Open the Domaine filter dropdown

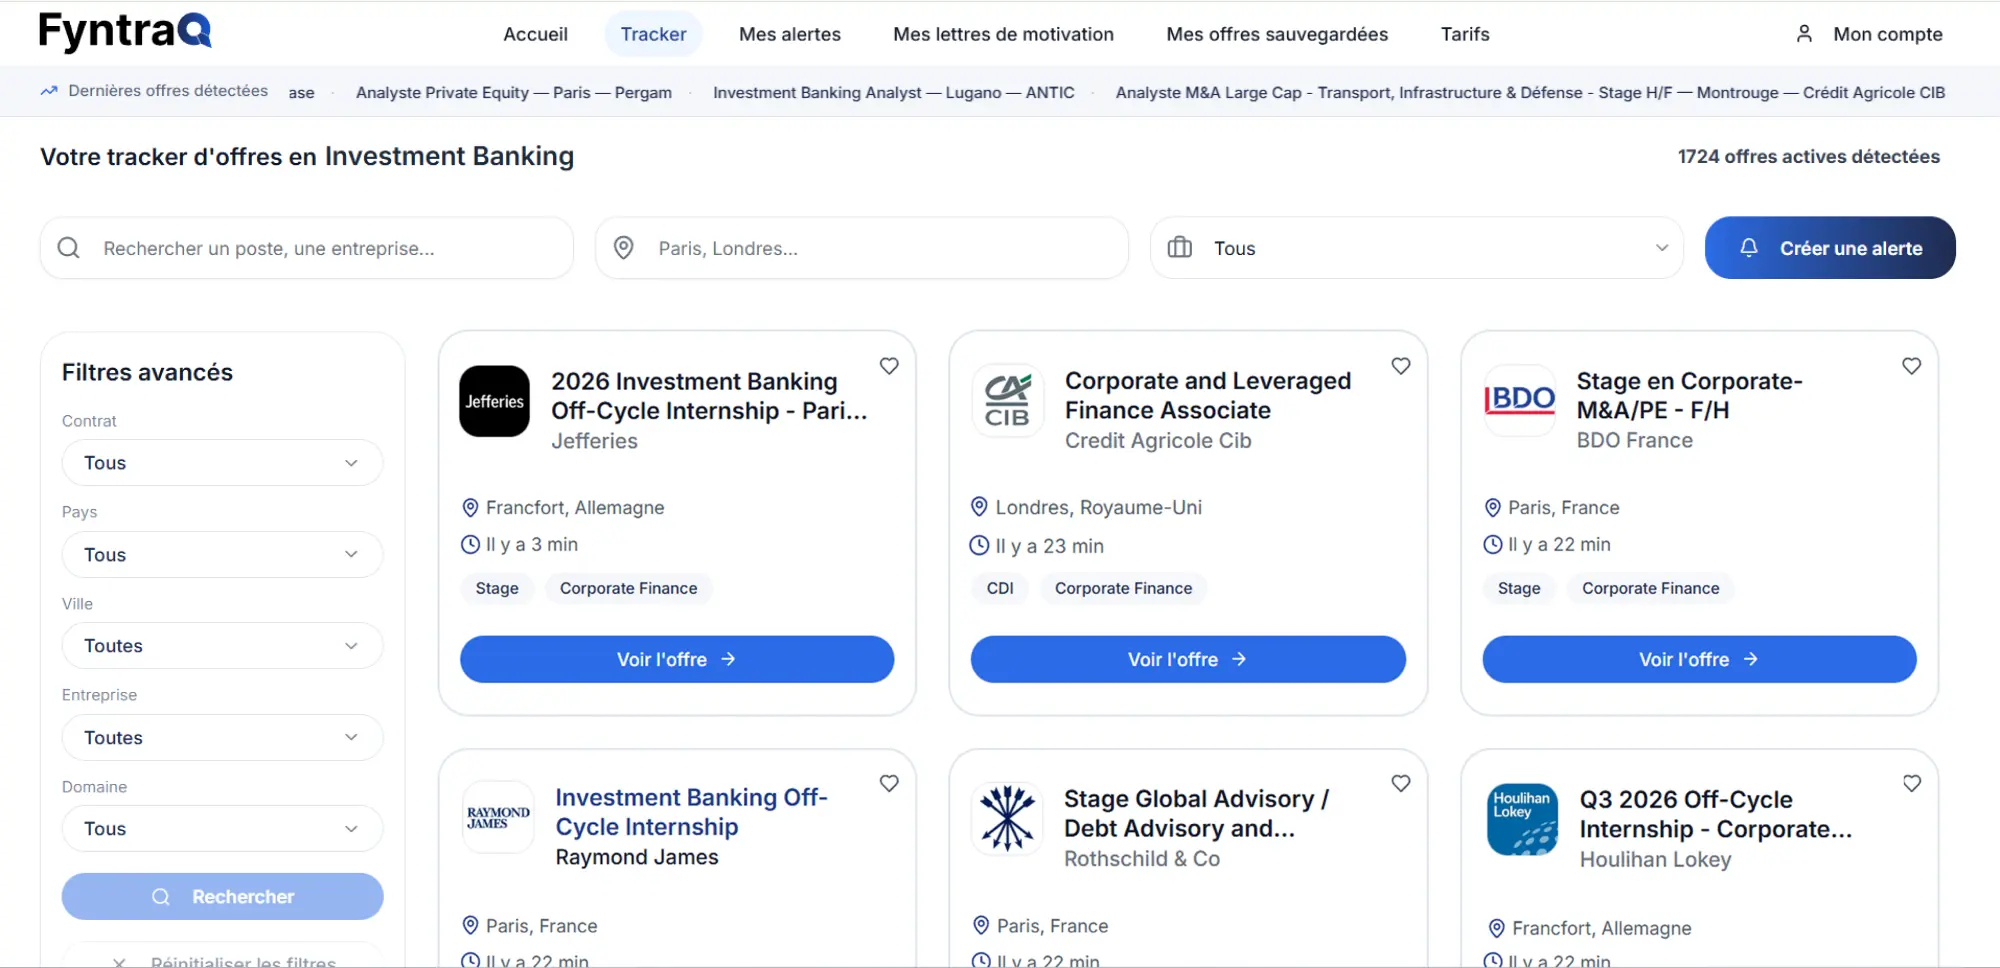point(222,829)
